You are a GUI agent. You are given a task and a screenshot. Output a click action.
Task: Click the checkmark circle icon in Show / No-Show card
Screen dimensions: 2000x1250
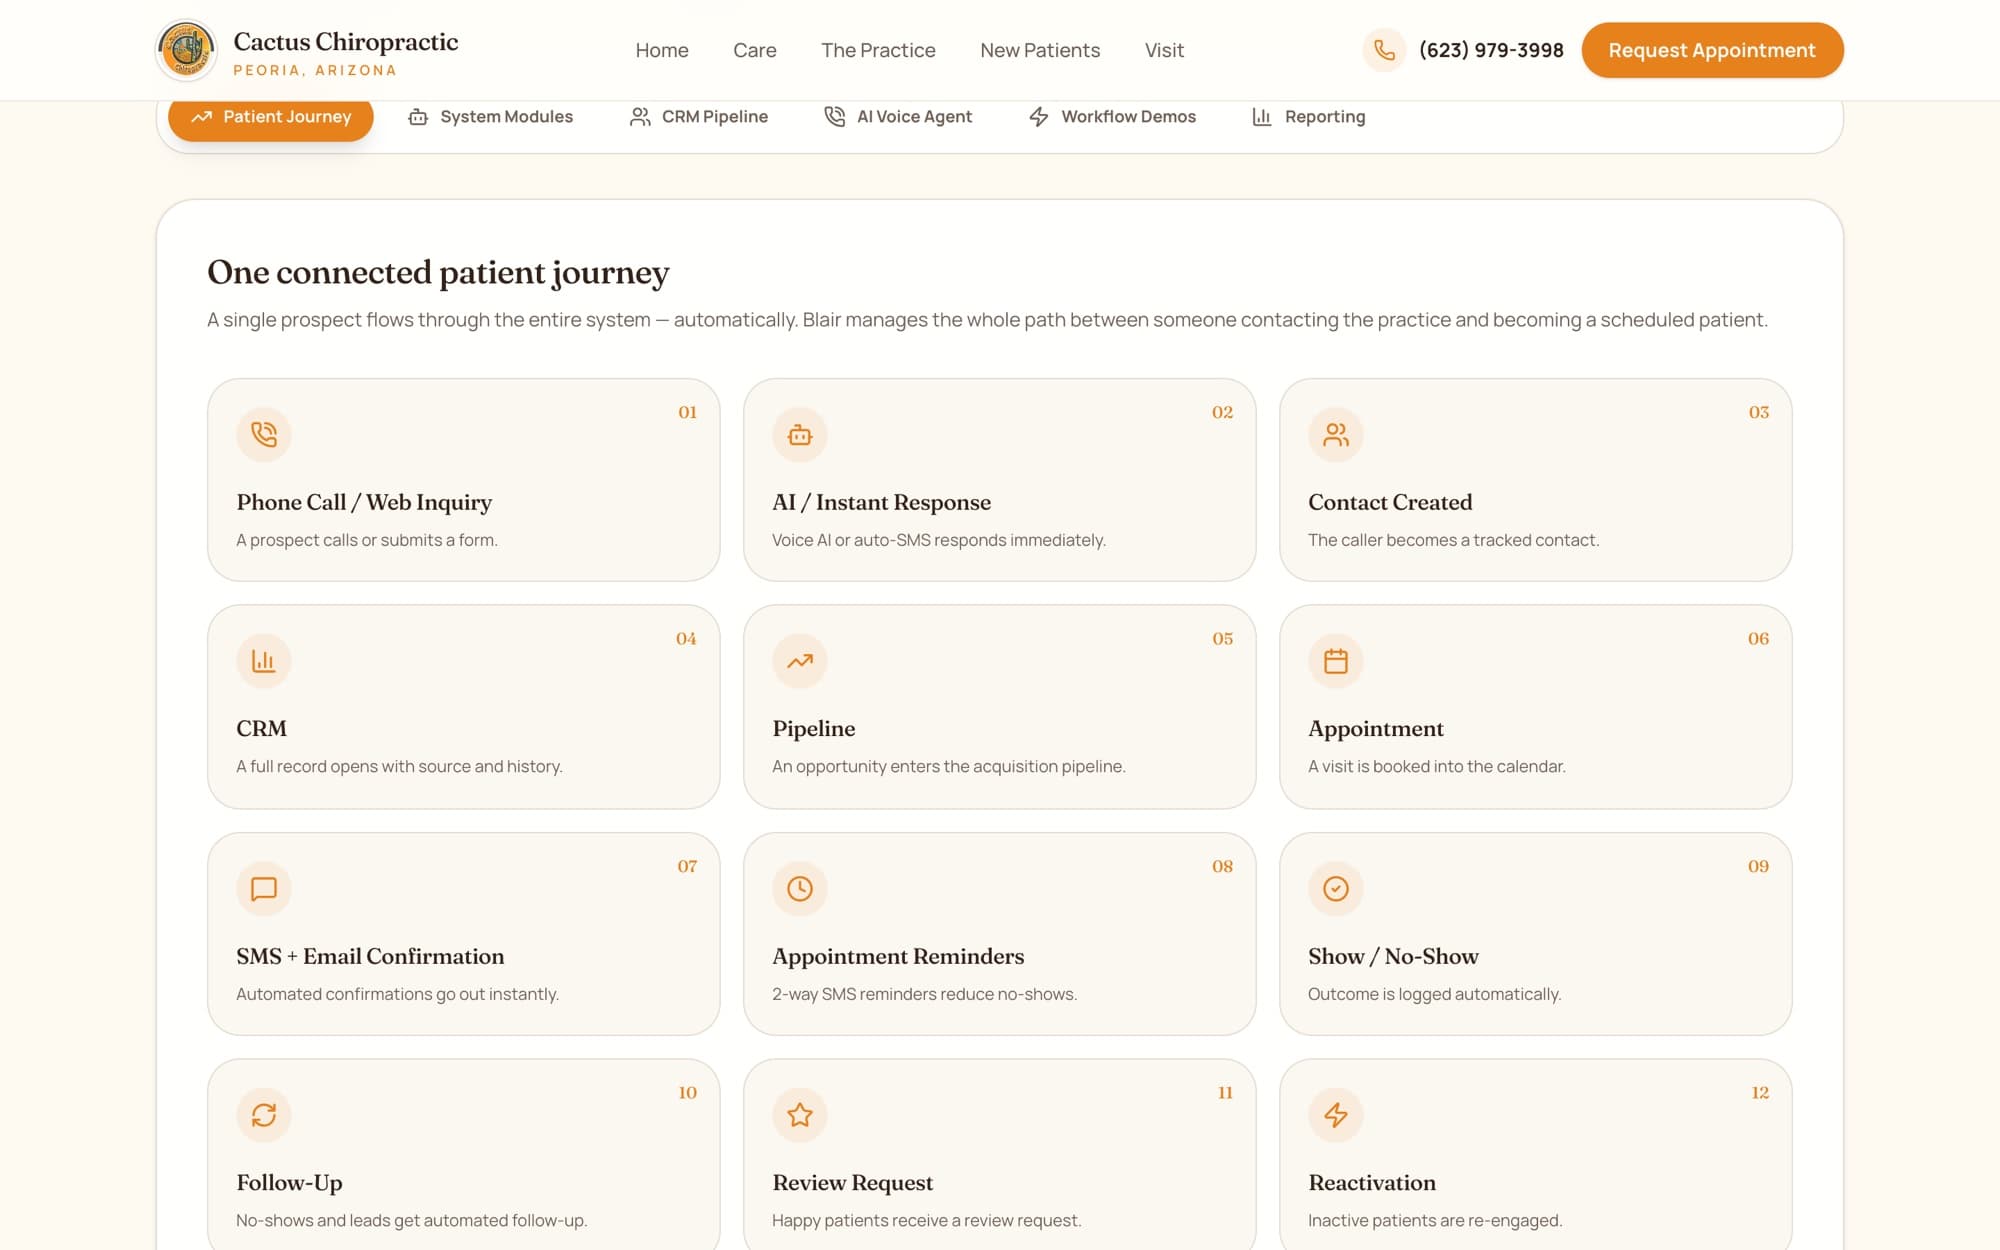click(1336, 889)
